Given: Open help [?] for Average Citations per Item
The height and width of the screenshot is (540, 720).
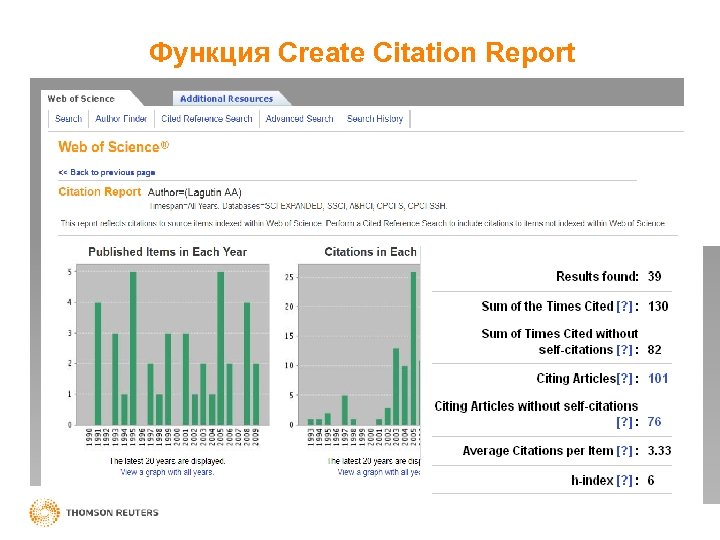Looking at the screenshot, I should pyautogui.click(x=624, y=451).
